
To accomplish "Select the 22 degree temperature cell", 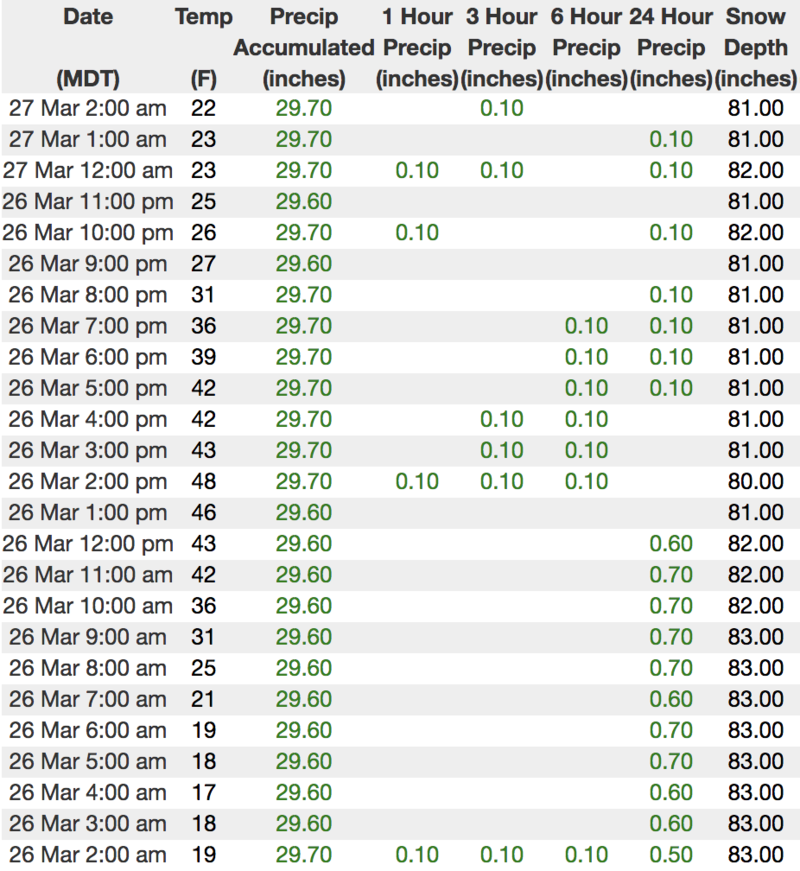I will click(x=203, y=108).
